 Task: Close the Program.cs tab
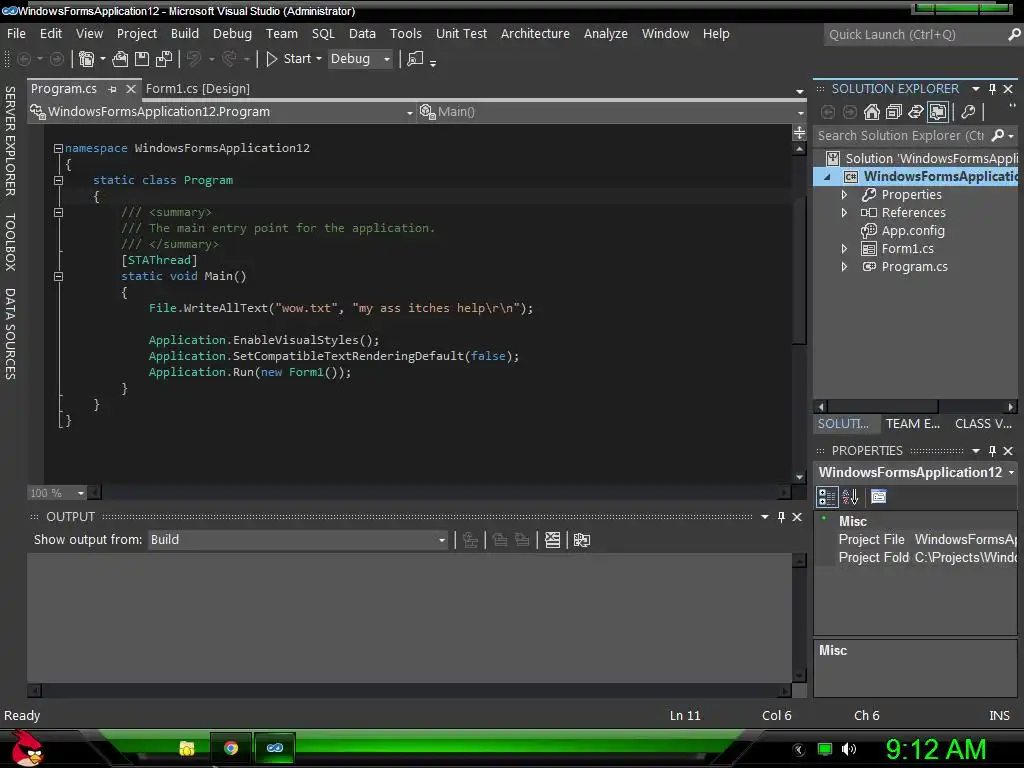pos(131,89)
